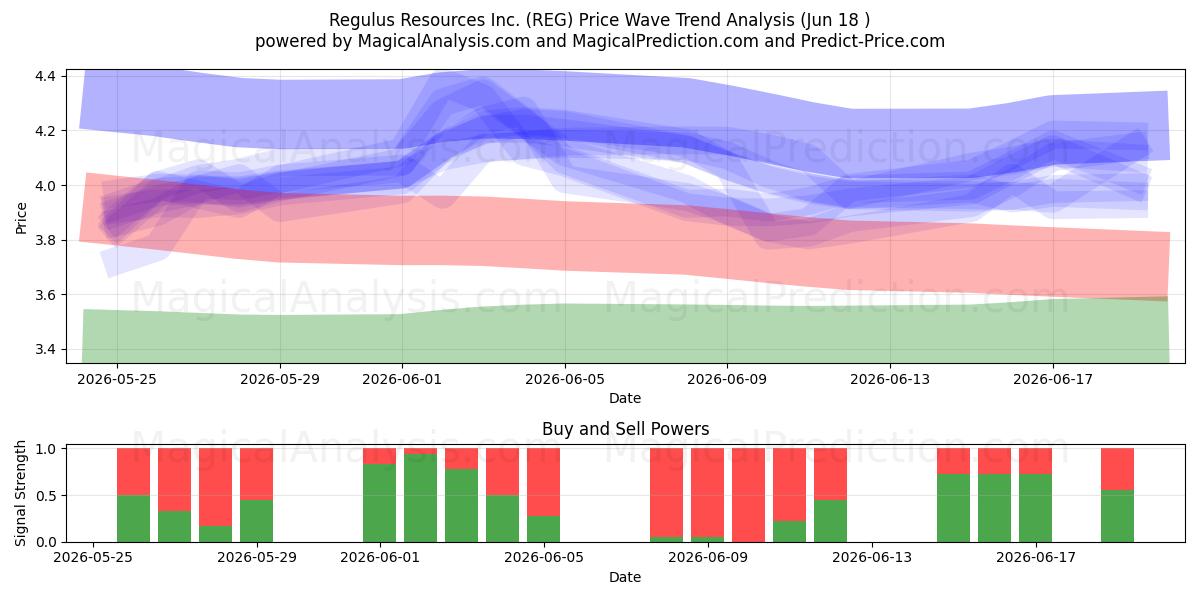Click 2026-06-05 tick on price chart axis
Screen dimensions: 1200x600
click(565, 379)
